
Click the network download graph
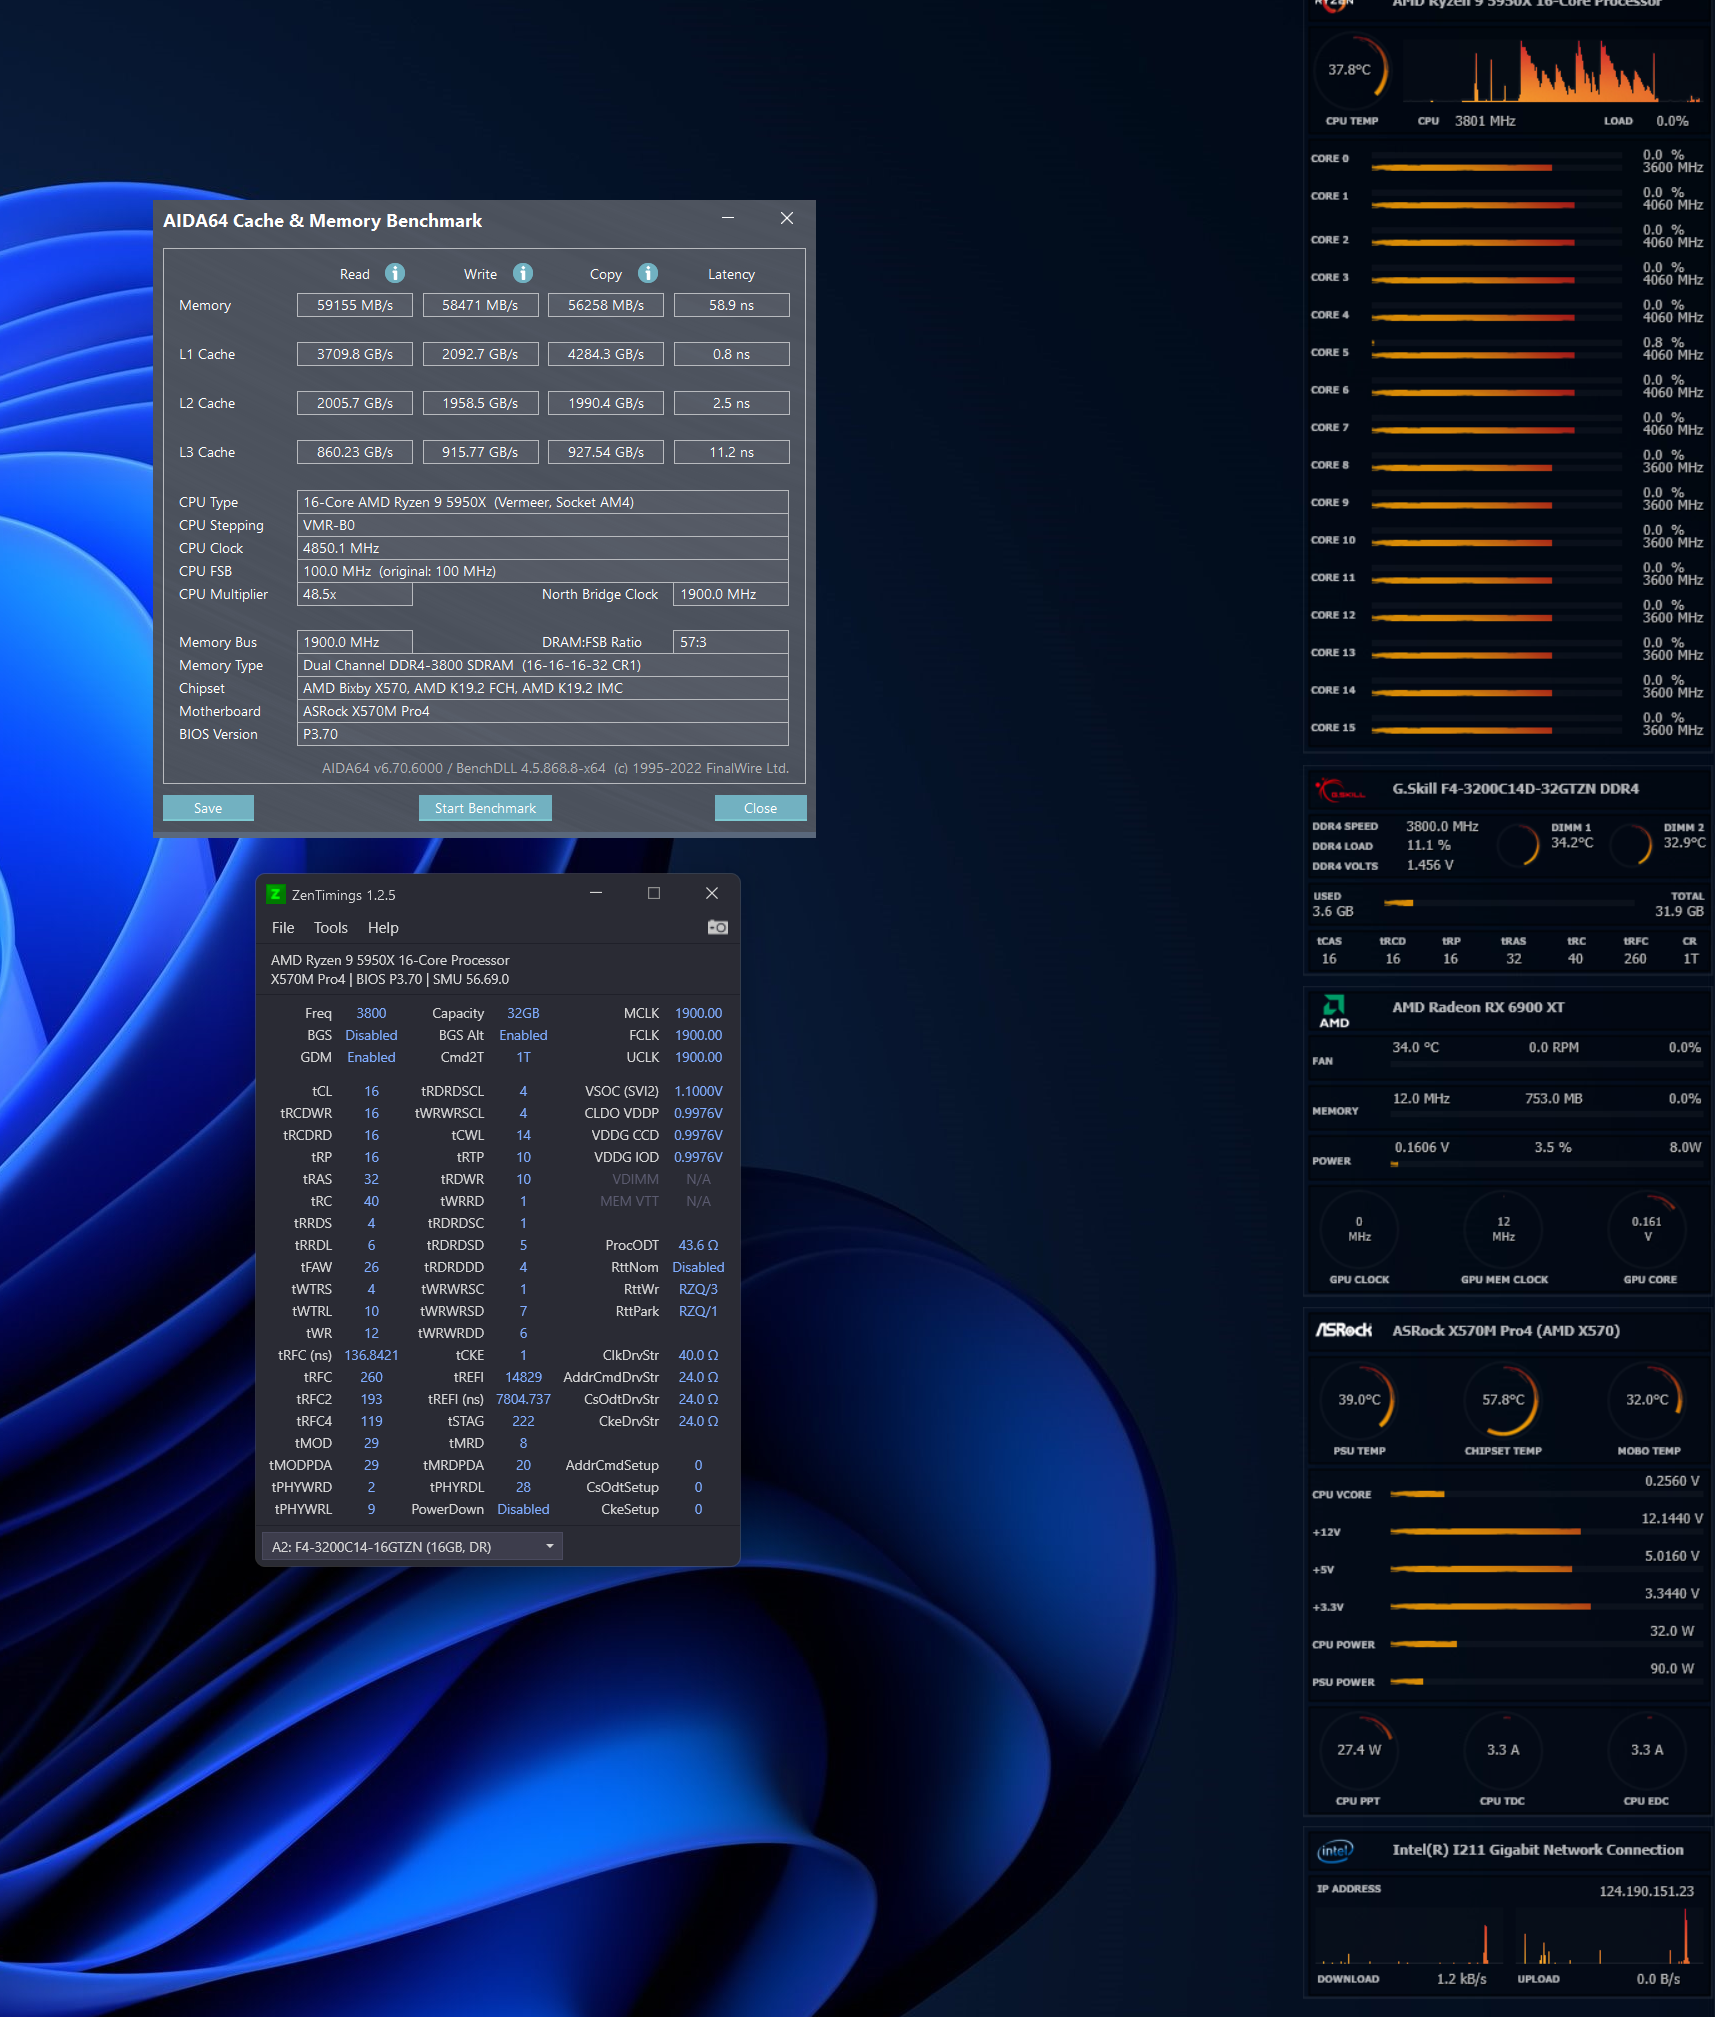(x=1407, y=1937)
